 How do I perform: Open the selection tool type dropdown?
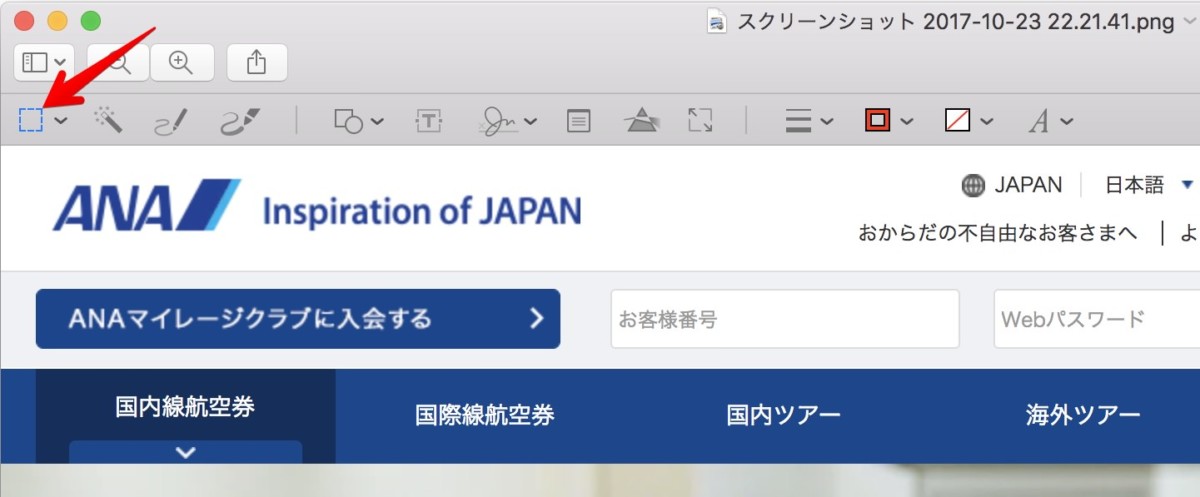coord(62,122)
